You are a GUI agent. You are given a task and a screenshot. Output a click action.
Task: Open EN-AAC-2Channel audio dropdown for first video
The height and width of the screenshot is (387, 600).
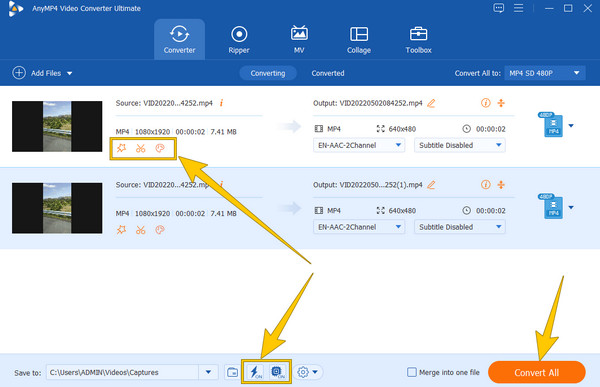(x=359, y=145)
